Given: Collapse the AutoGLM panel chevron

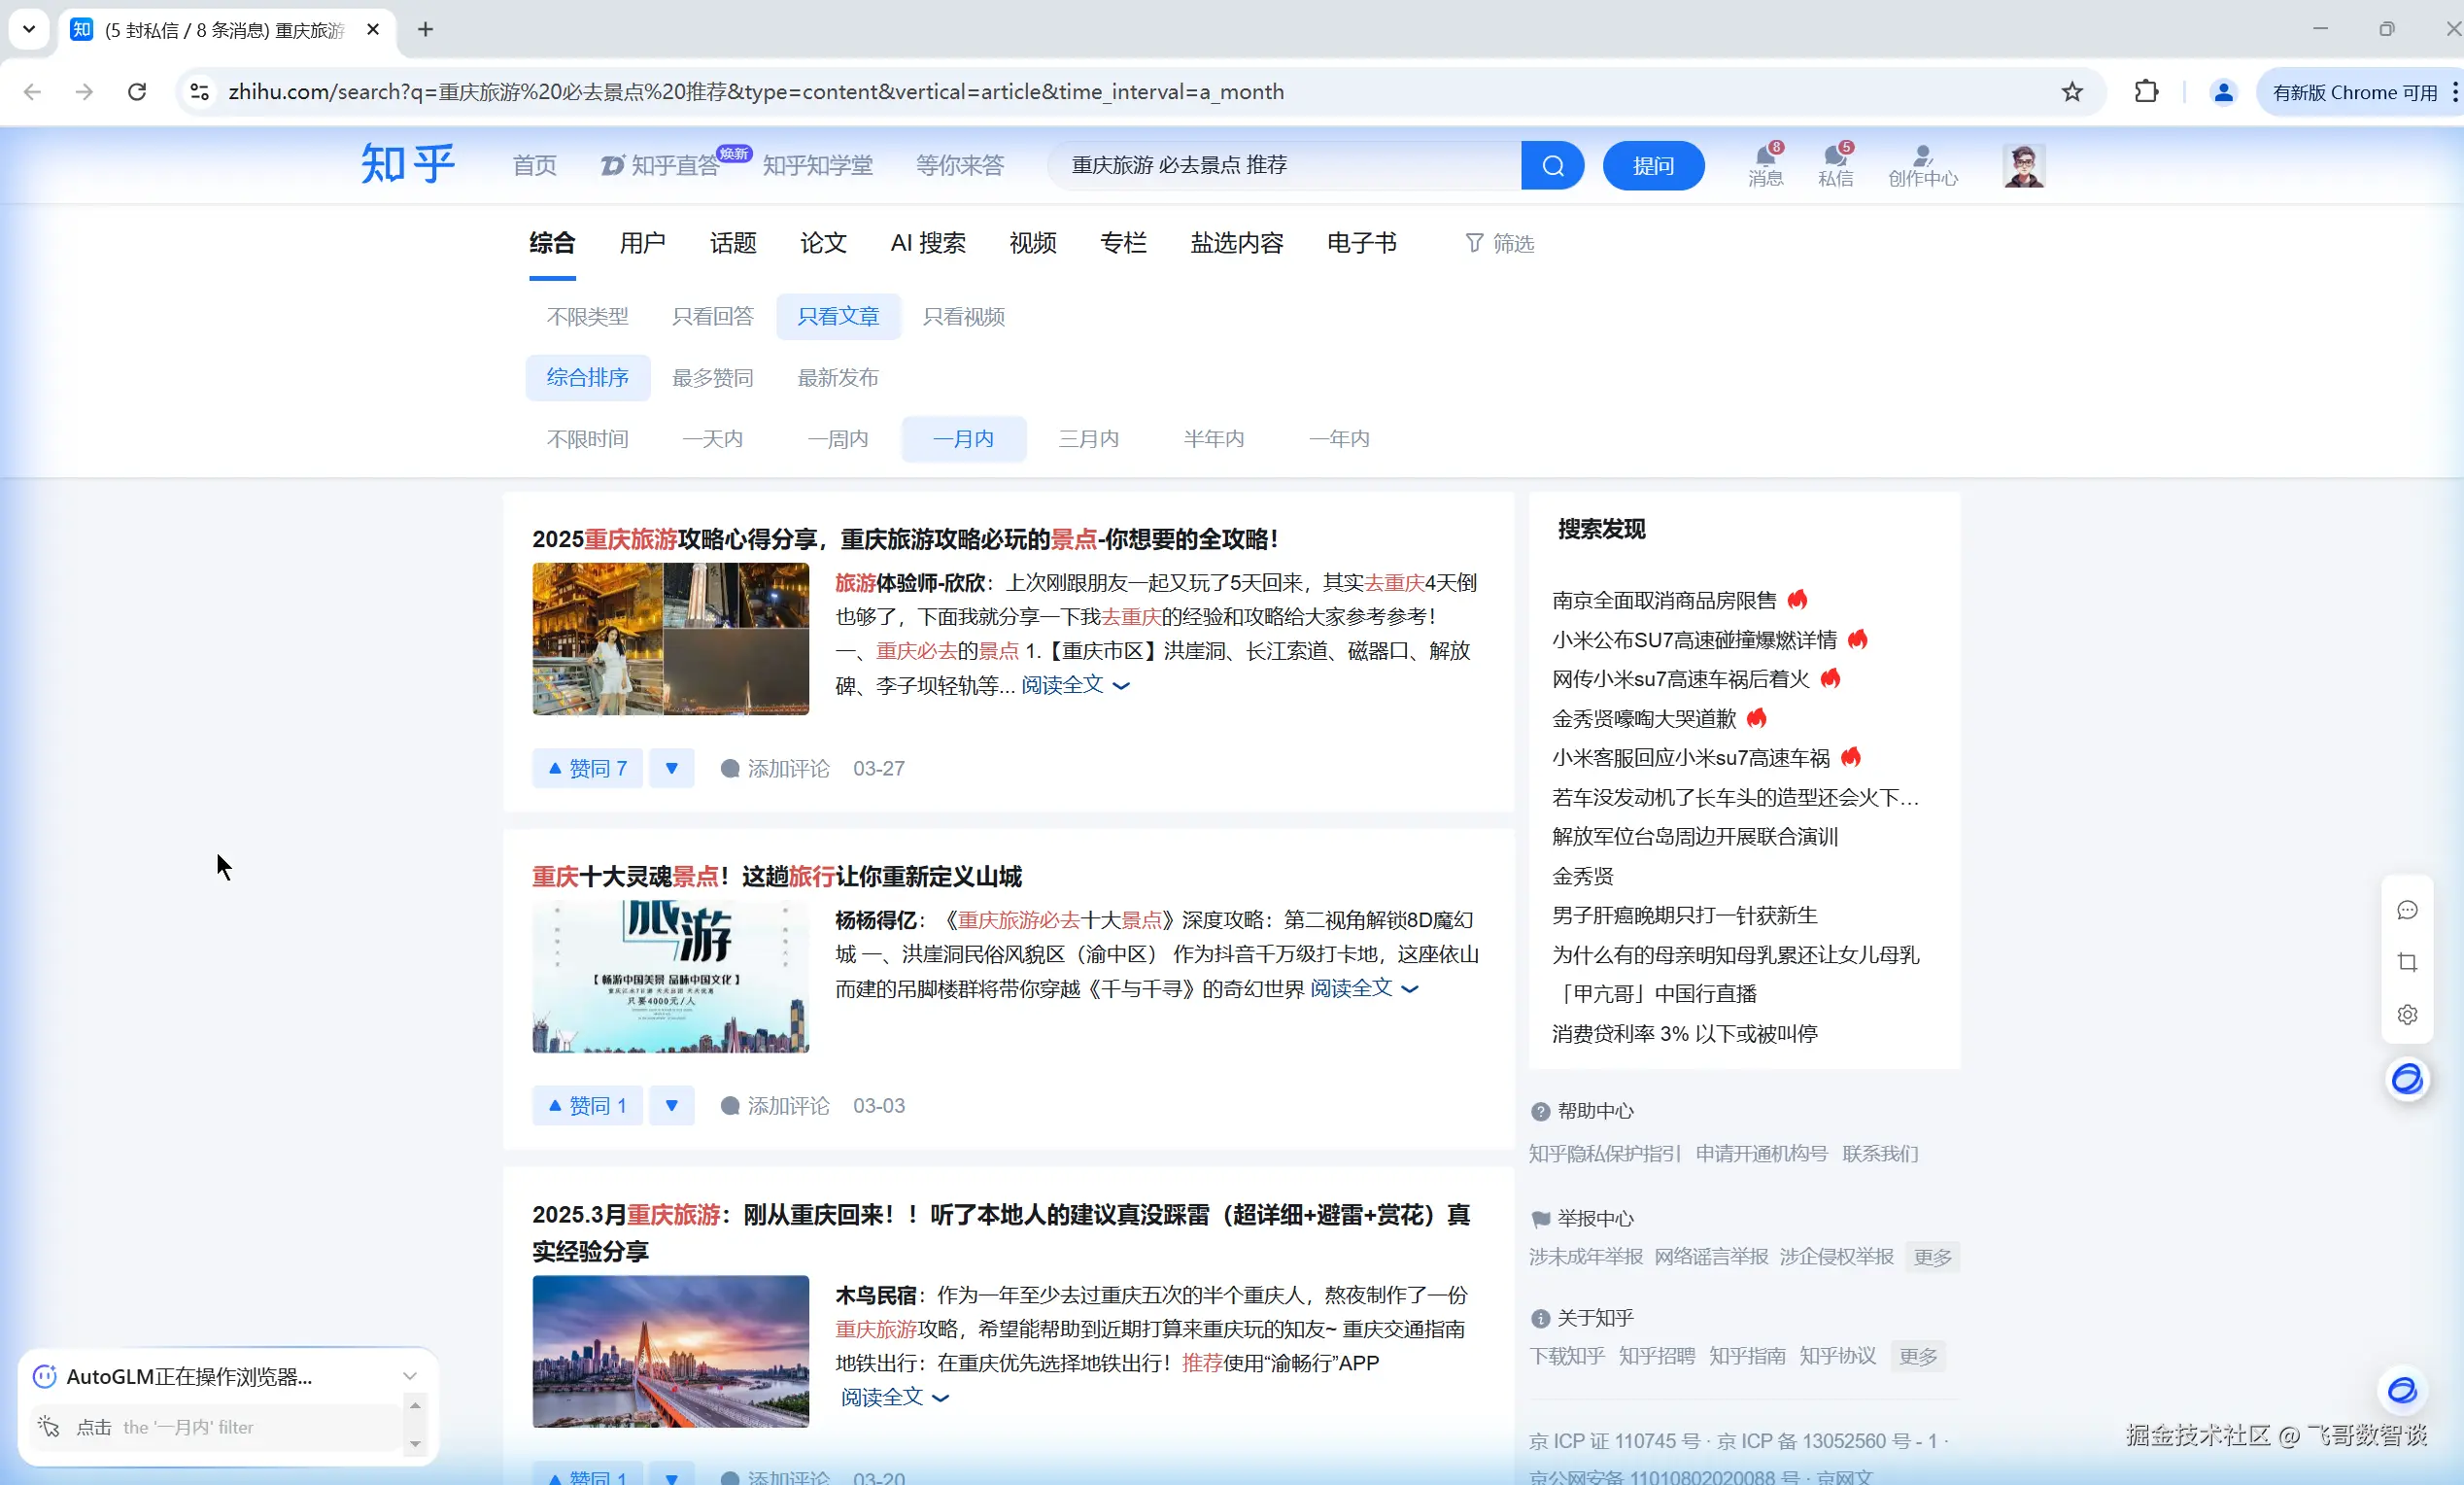Looking at the screenshot, I should pos(409,1376).
